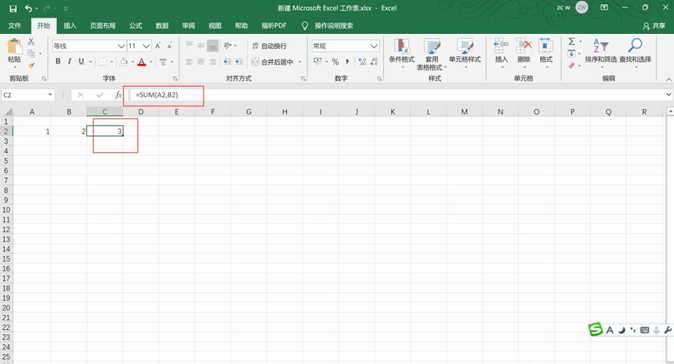Click the Increase Decimal icon
Screen dimensions: 674x364
362,61
